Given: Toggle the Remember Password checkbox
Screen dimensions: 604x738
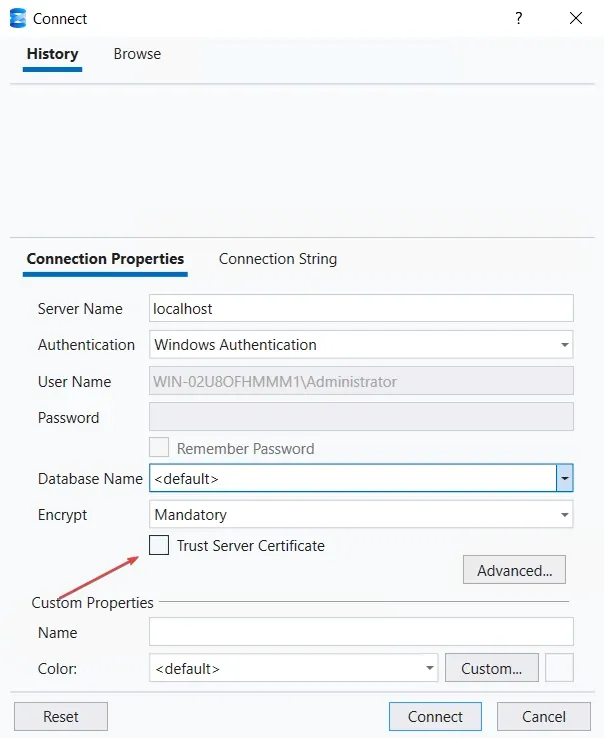Looking at the screenshot, I should click(159, 449).
